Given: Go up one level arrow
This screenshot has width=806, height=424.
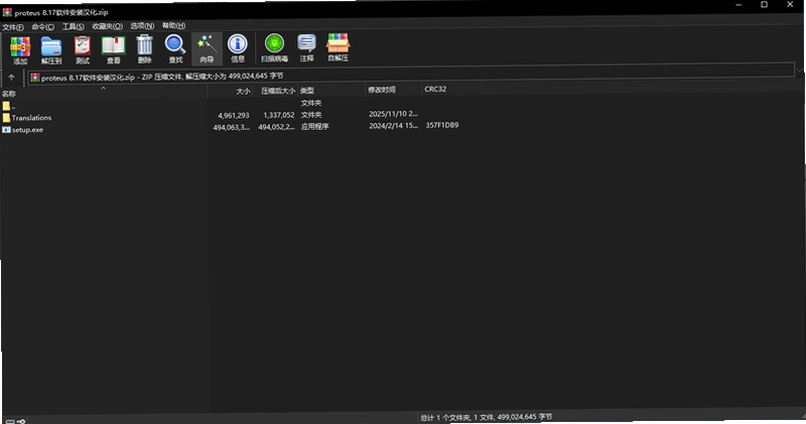Looking at the screenshot, I should point(11,78).
